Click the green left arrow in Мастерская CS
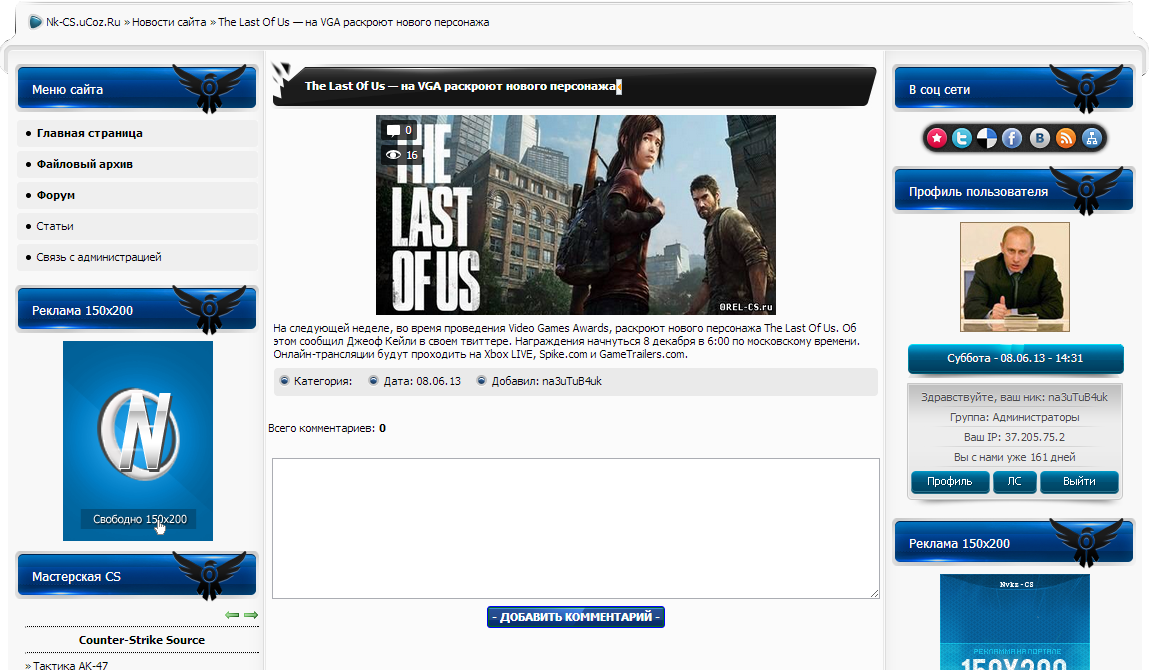 232,615
